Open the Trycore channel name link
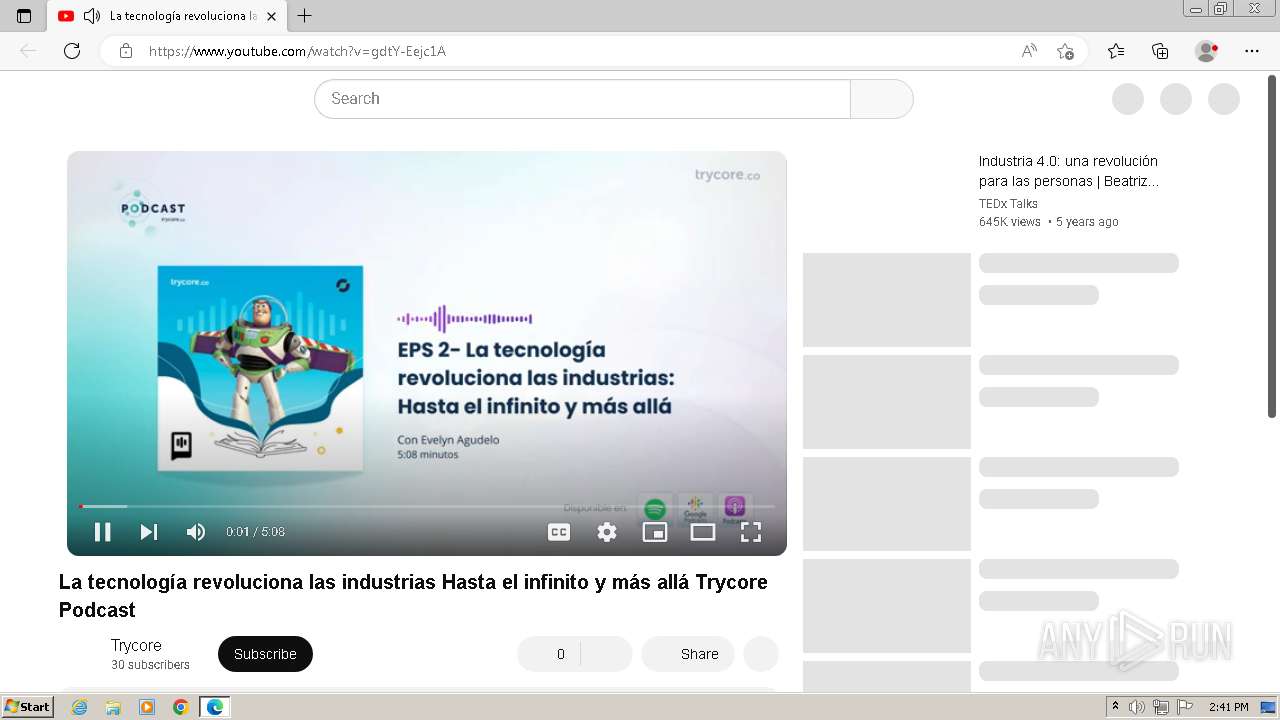The image size is (1280, 720). (136, 646)
